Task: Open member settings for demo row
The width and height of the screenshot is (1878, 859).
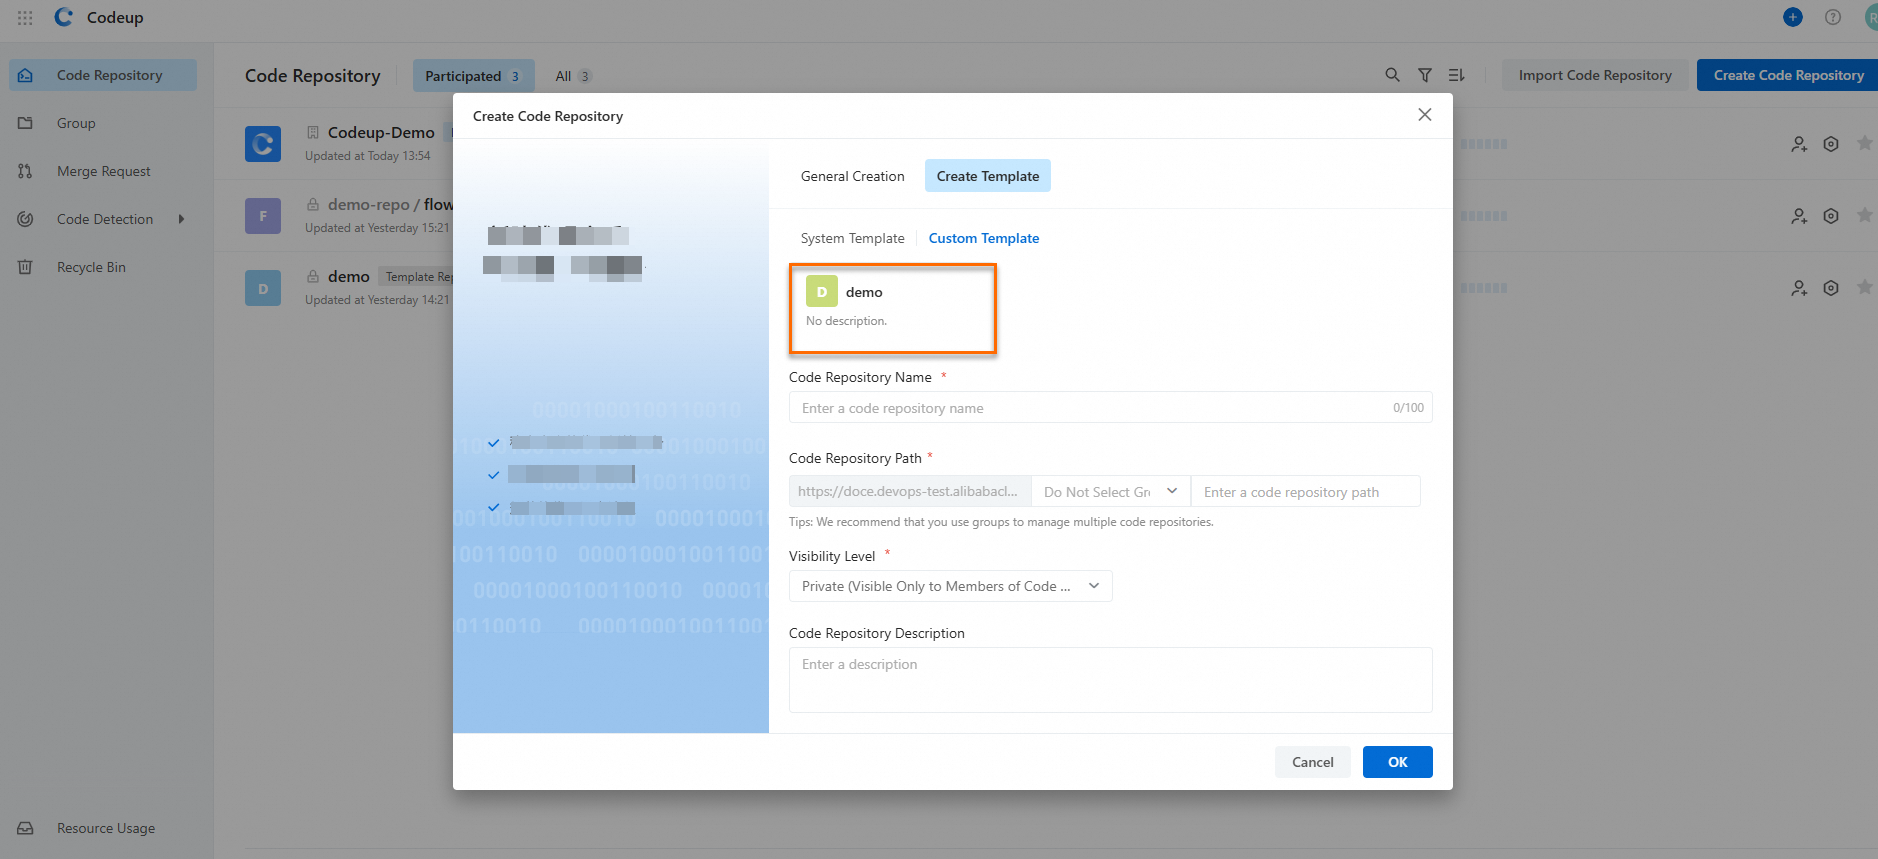Action: point(1799,288)
